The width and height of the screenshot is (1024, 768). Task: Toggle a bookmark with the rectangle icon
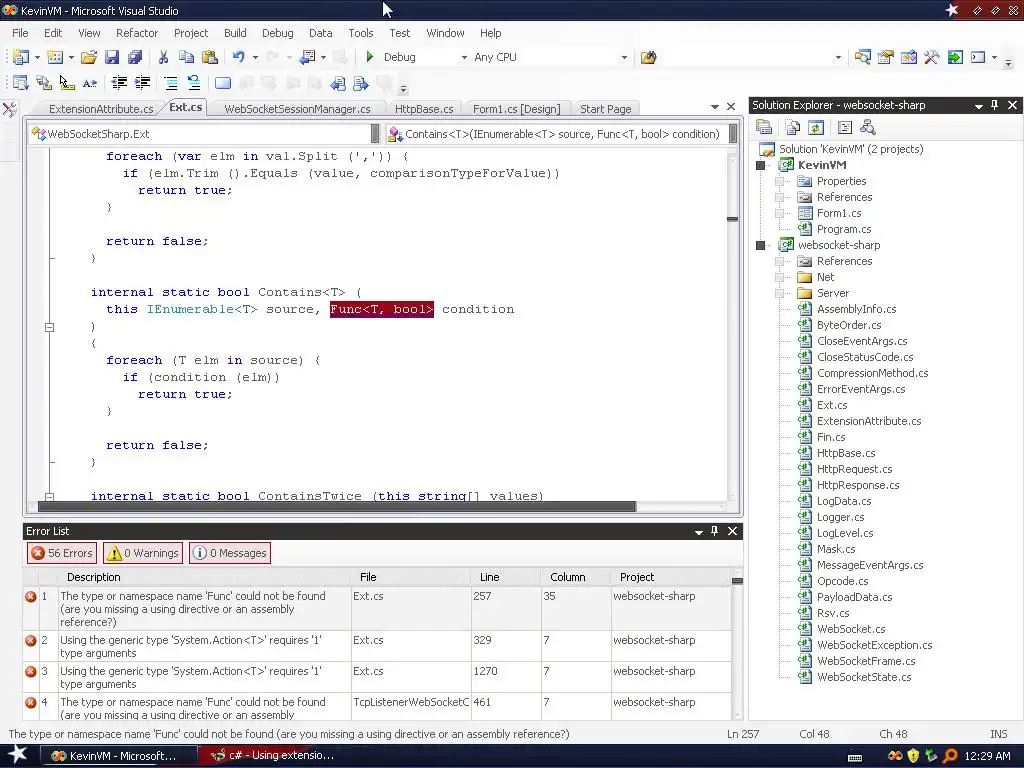223,83
